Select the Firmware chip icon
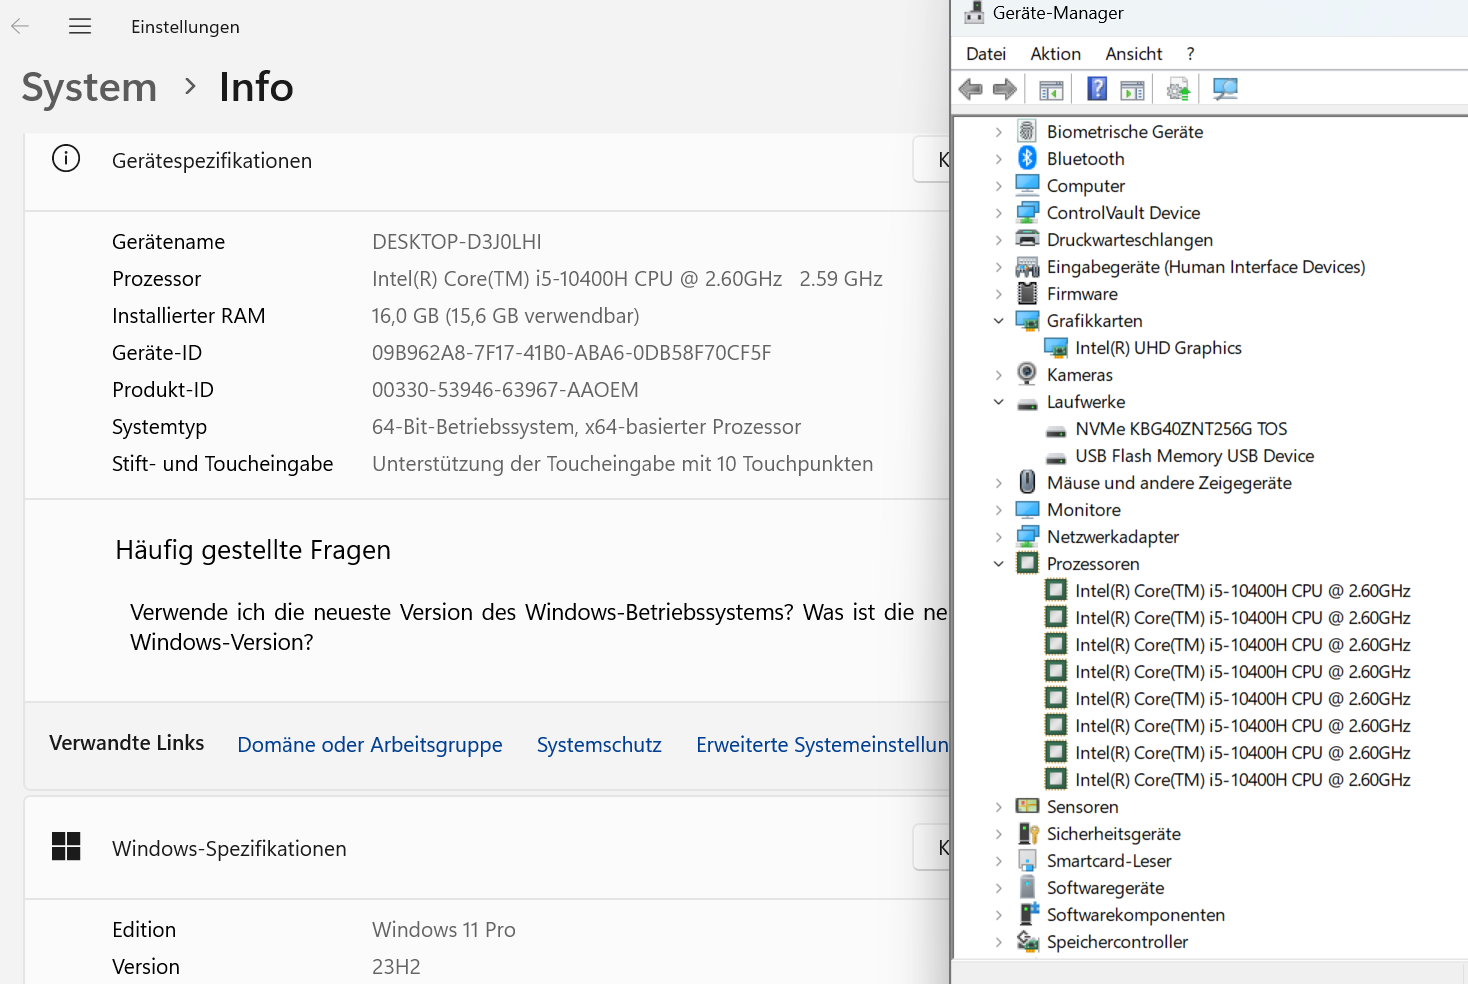 point(1027,293)
